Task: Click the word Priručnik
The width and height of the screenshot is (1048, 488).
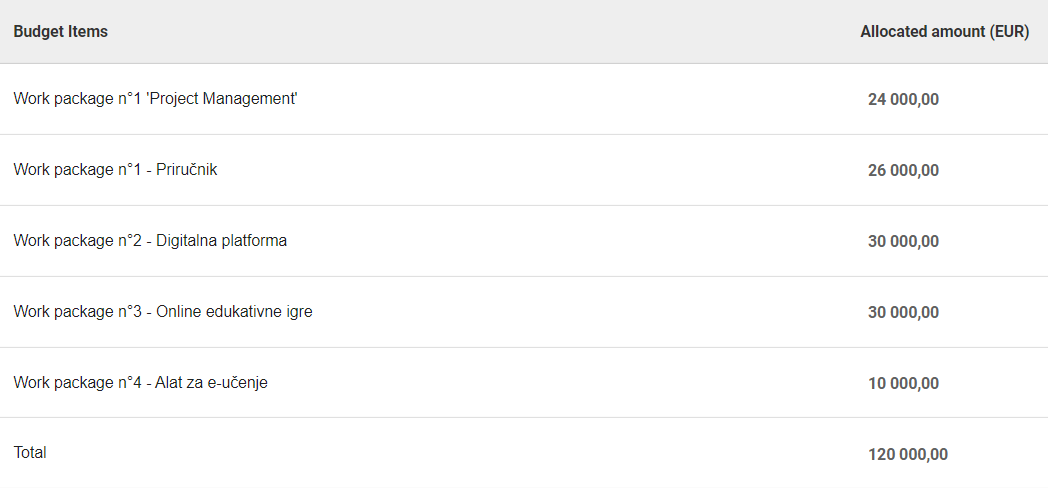Action: click(x=186, y=170)
